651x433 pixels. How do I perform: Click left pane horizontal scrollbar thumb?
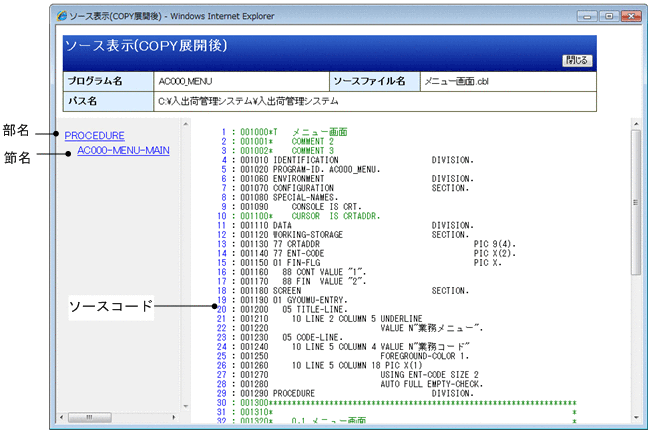click(89, 417)
